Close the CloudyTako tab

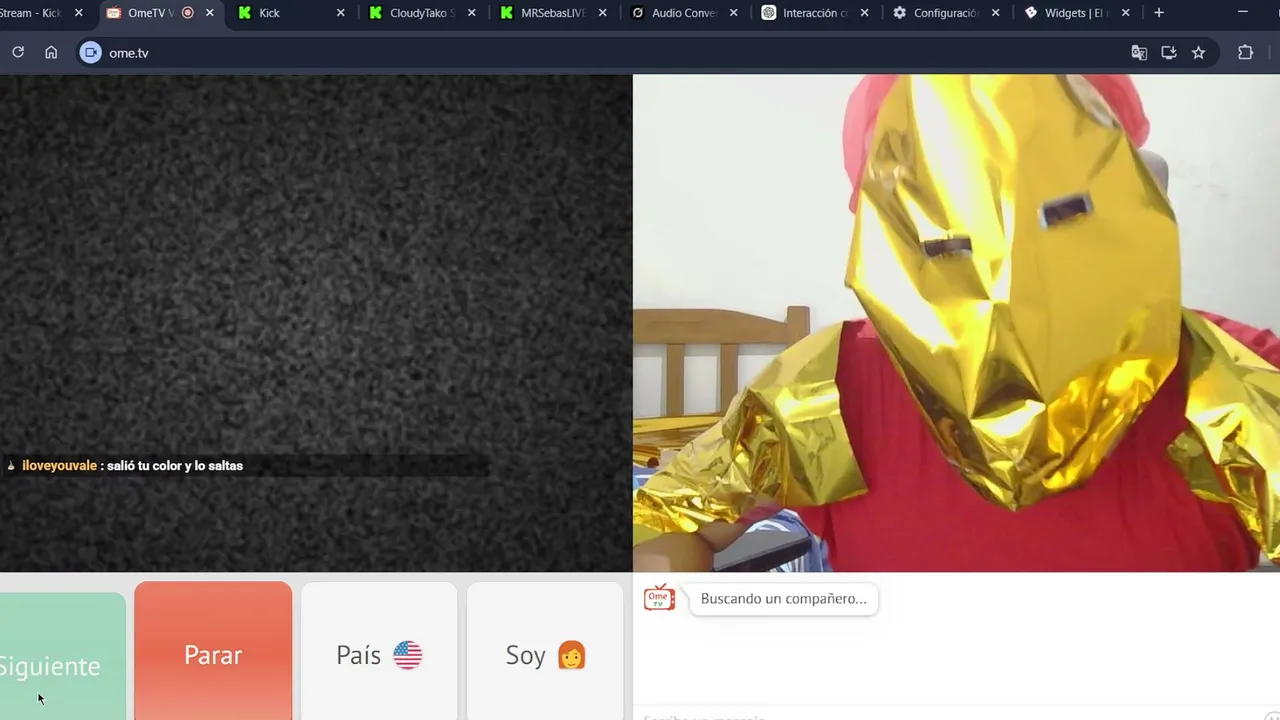click(x=471, y=13)
